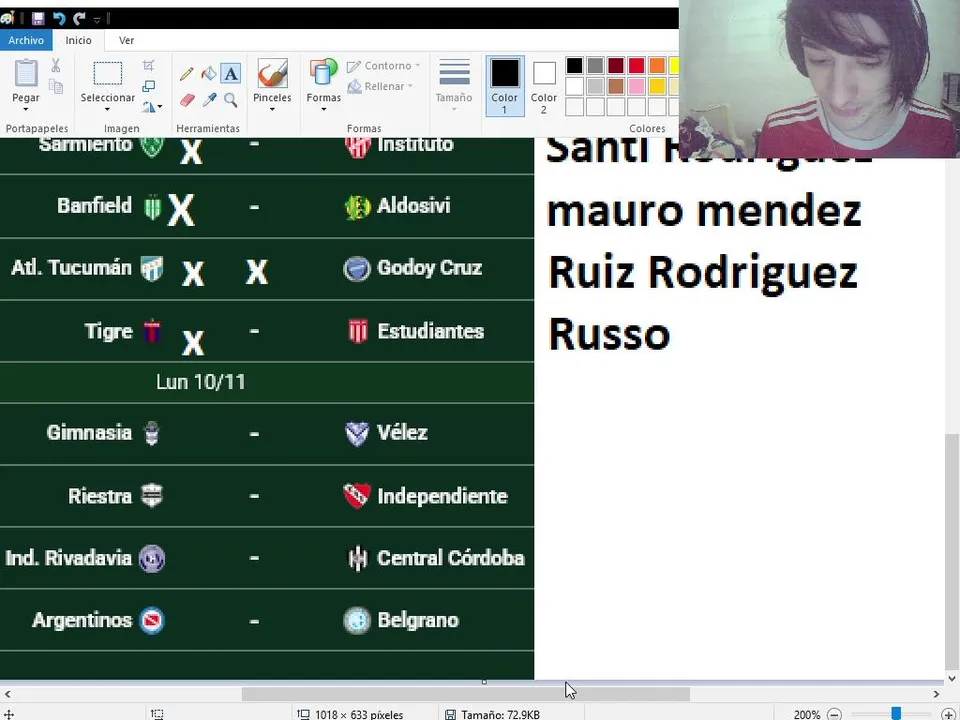Pick the dark red color swatch
The image size is (960, 720).
pyautogui.click(x=616, y=66)
